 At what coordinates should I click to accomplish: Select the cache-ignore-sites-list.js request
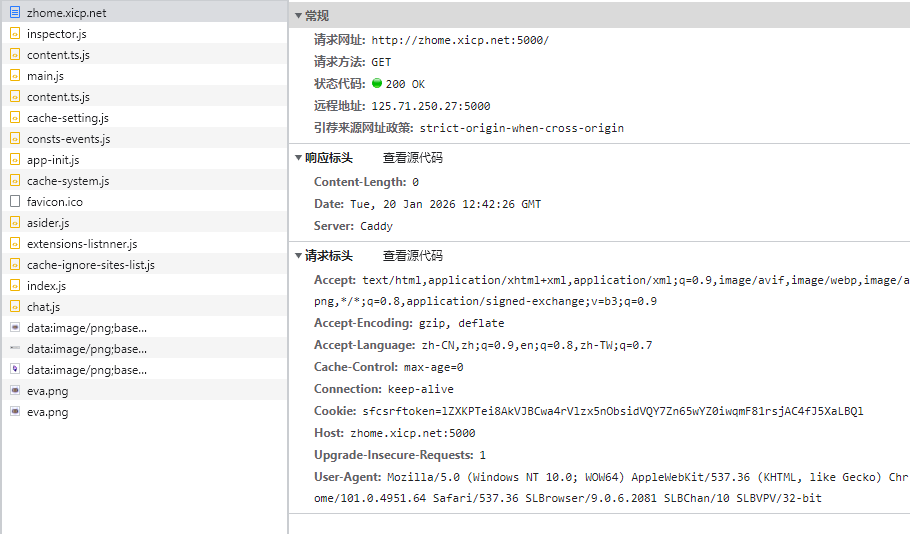pyautogui.click(x=90, y=265)
